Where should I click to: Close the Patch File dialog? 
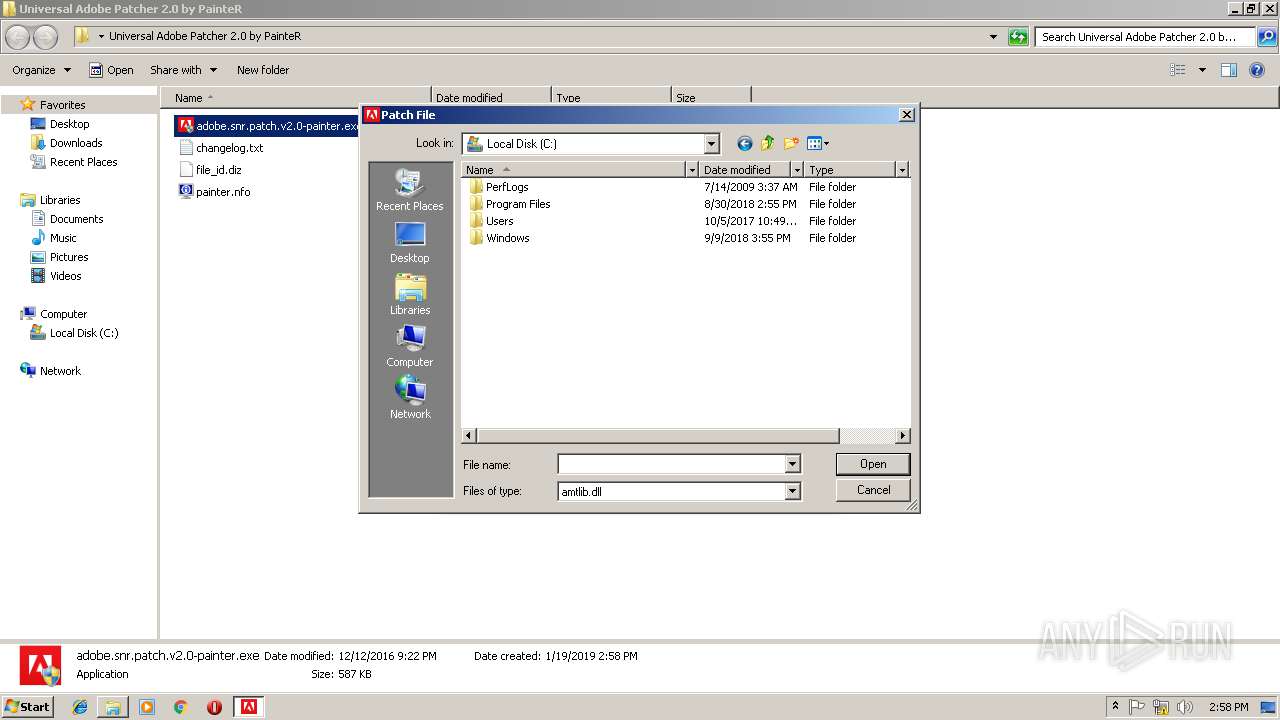click(906, 115)
